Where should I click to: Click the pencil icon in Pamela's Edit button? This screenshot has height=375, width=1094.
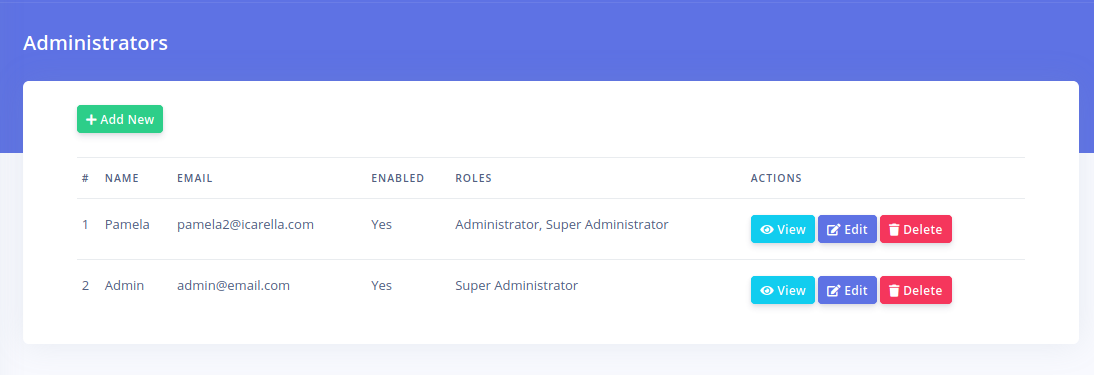coord(833,230)
